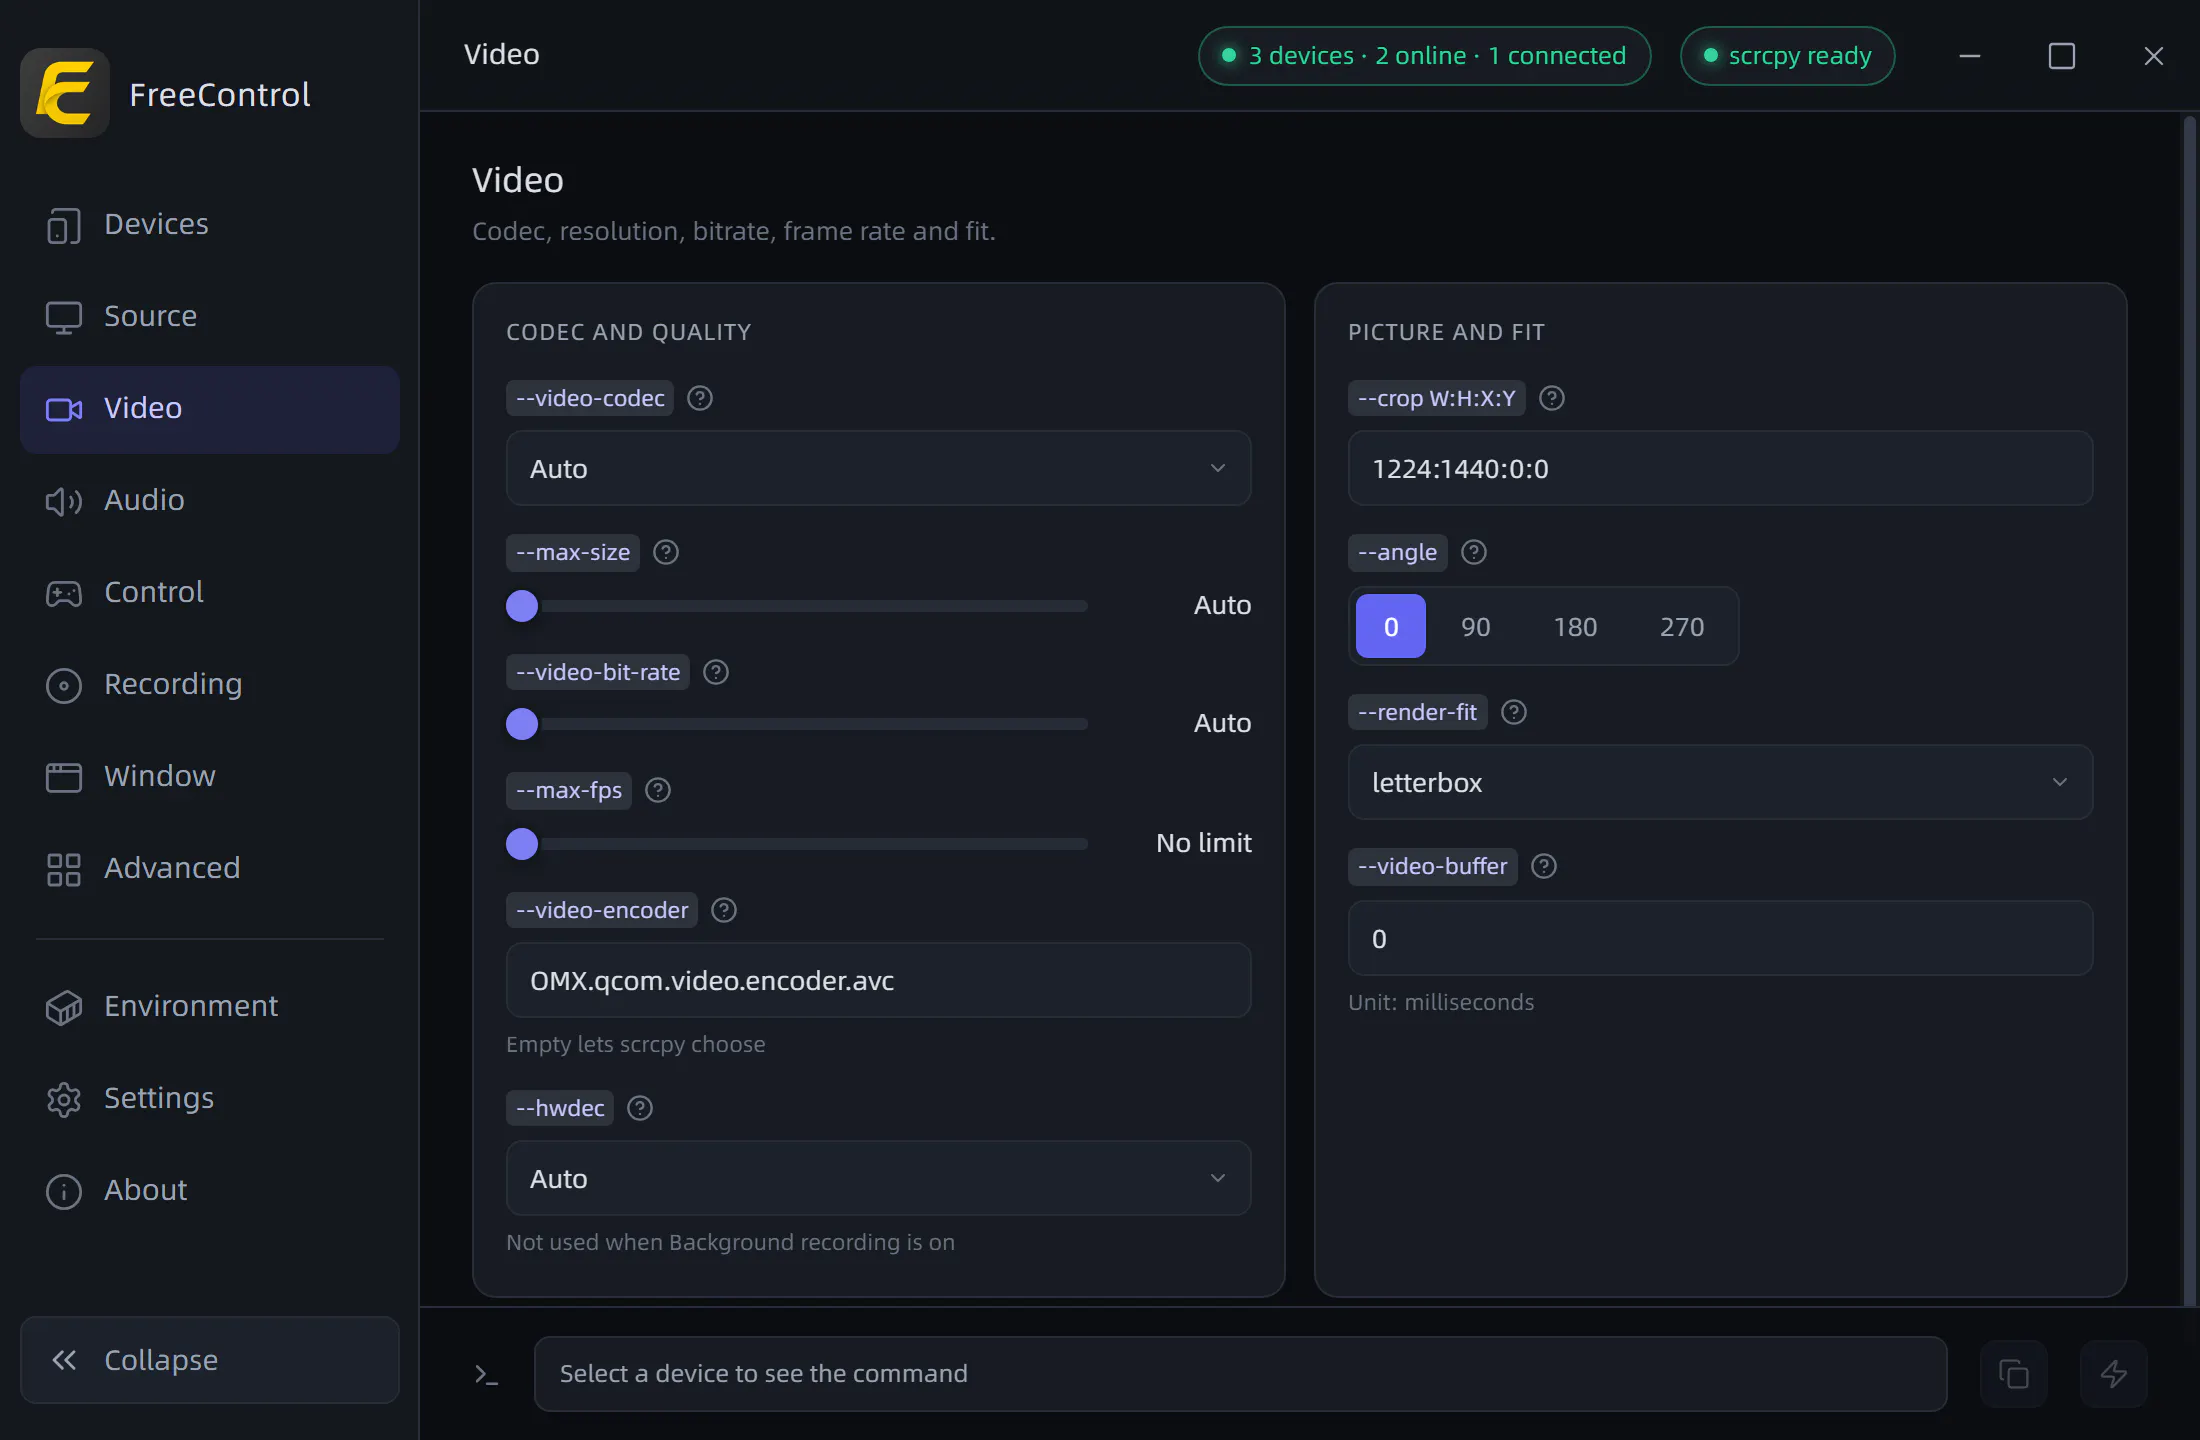Click the --max-fps slider handle

[522, 844]
